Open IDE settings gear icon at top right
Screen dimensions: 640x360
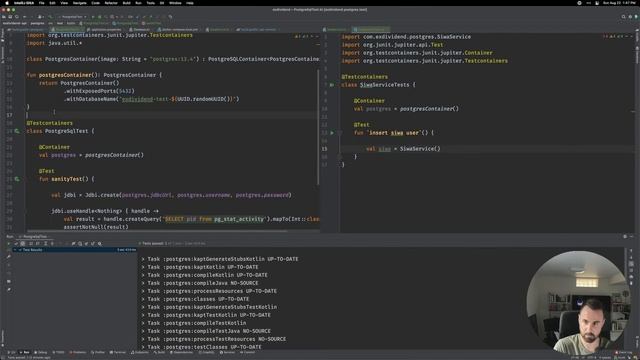(x=630, y=17)
